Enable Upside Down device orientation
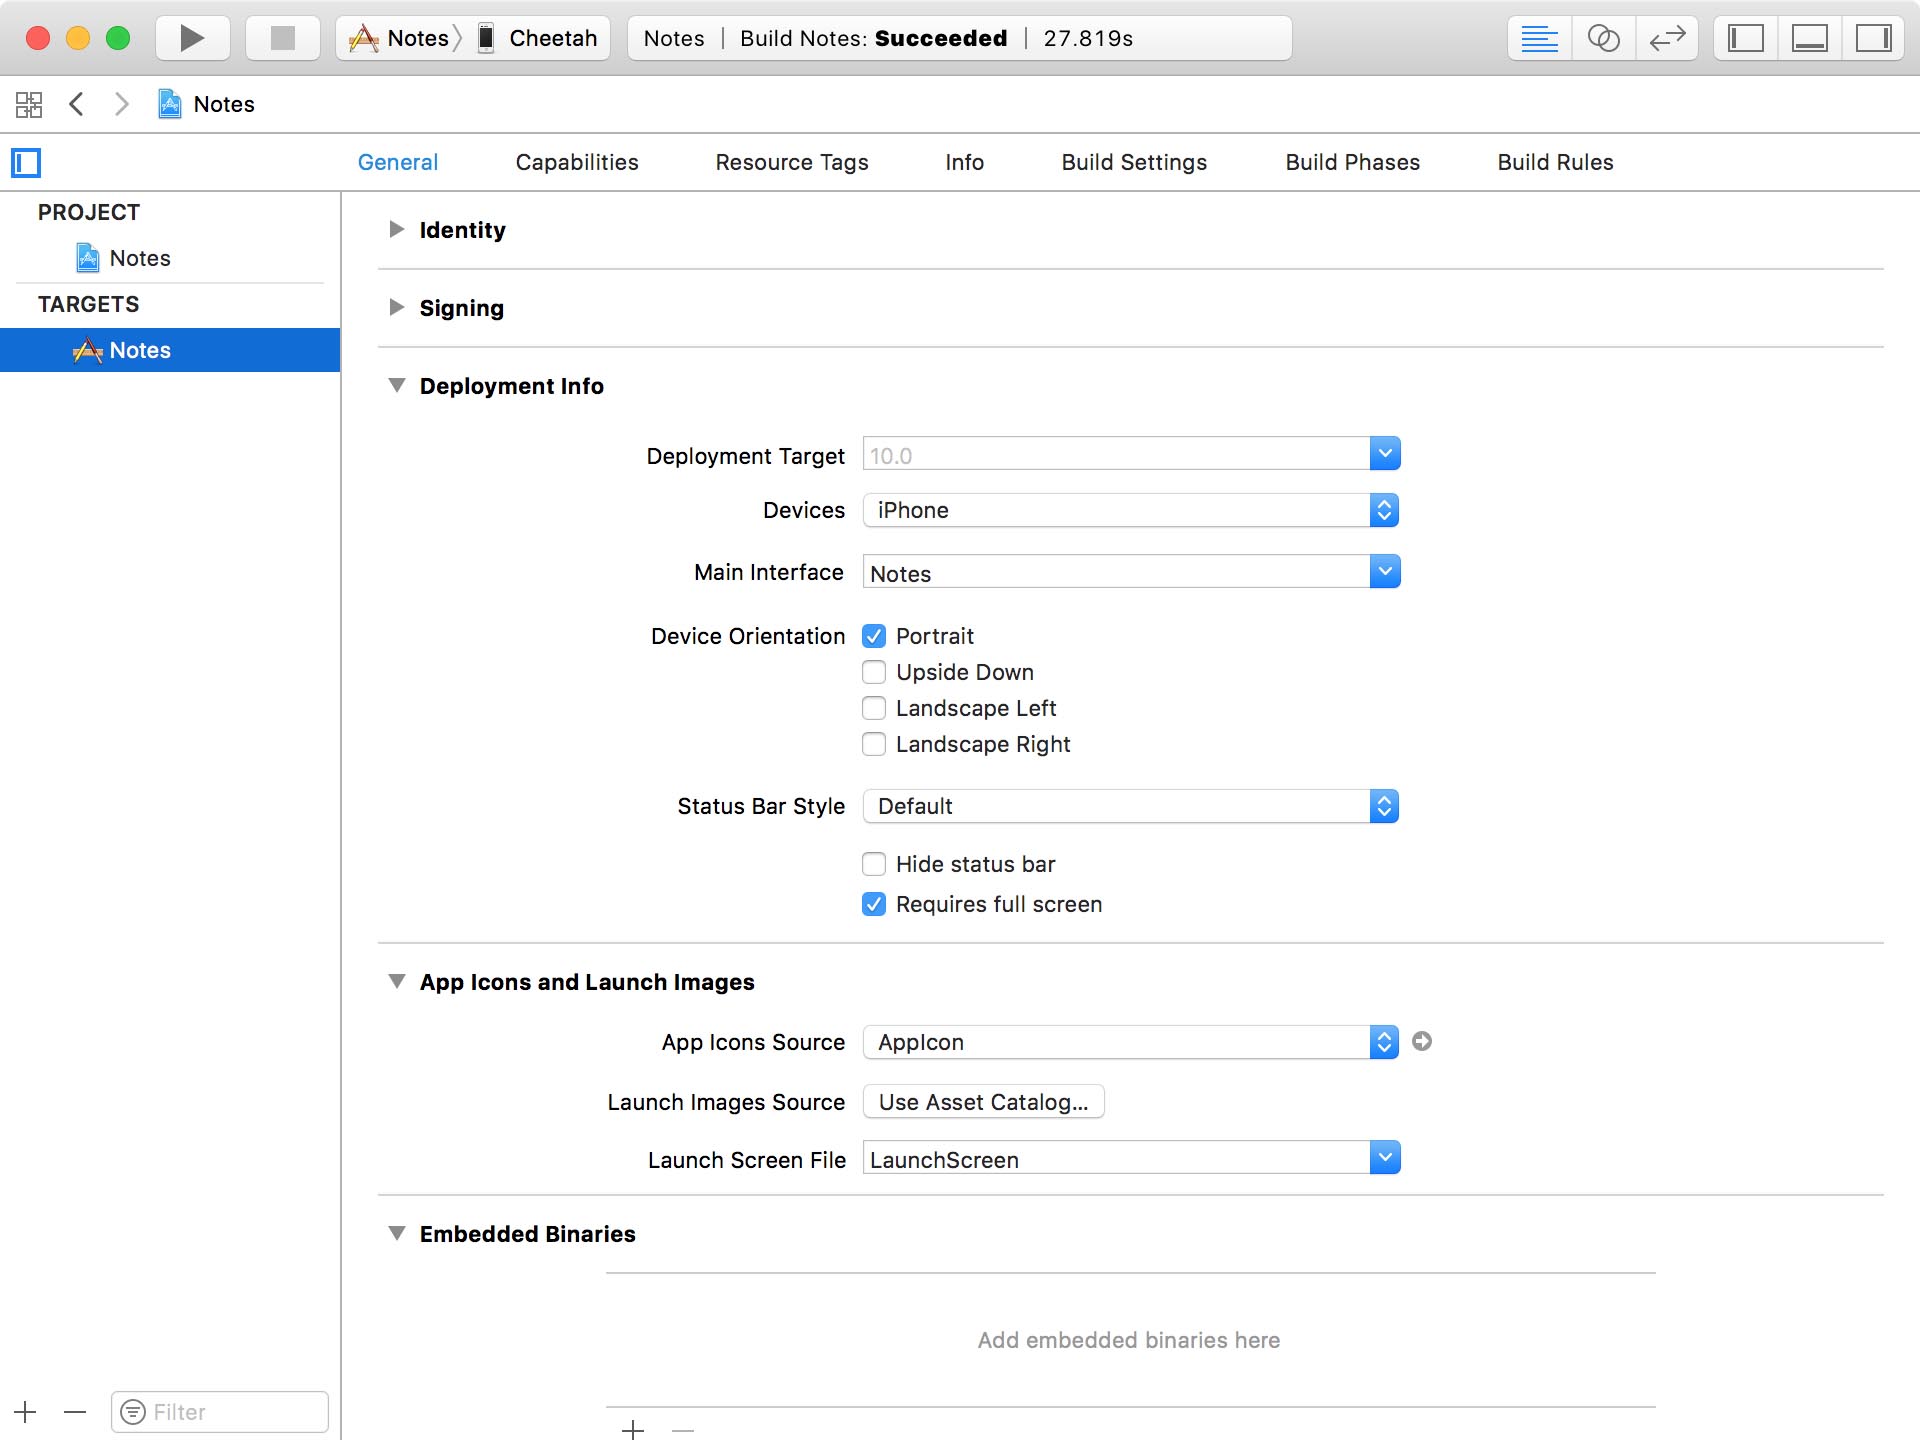The height and width of the screenshot is (1440, 1920). (874, 672)
